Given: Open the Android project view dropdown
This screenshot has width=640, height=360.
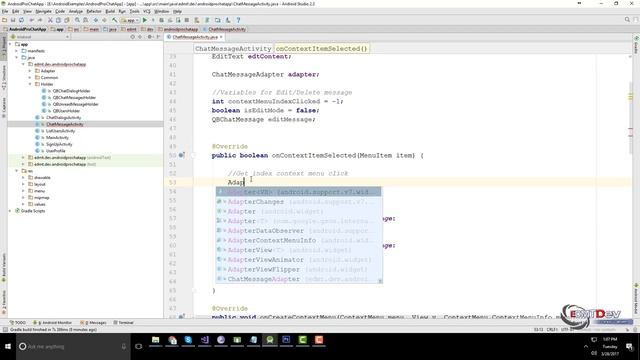Looking at the screenshot, I should (x=40, y=37).
